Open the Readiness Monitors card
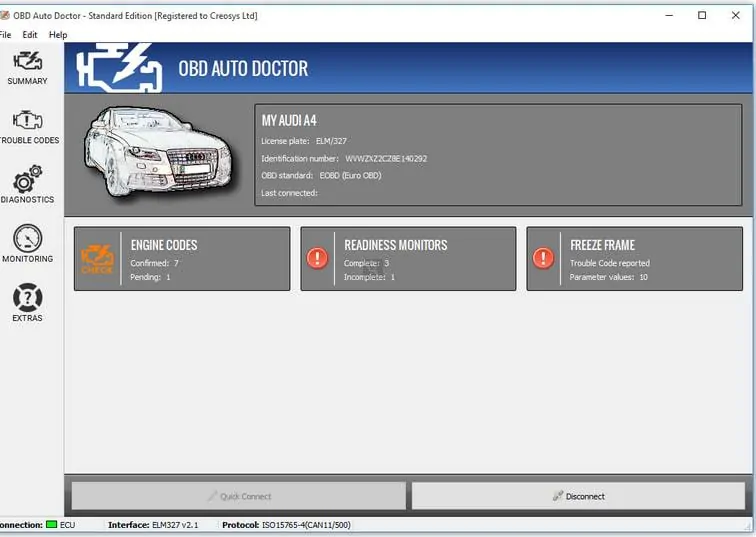756x537 pixels. point(408,259)
